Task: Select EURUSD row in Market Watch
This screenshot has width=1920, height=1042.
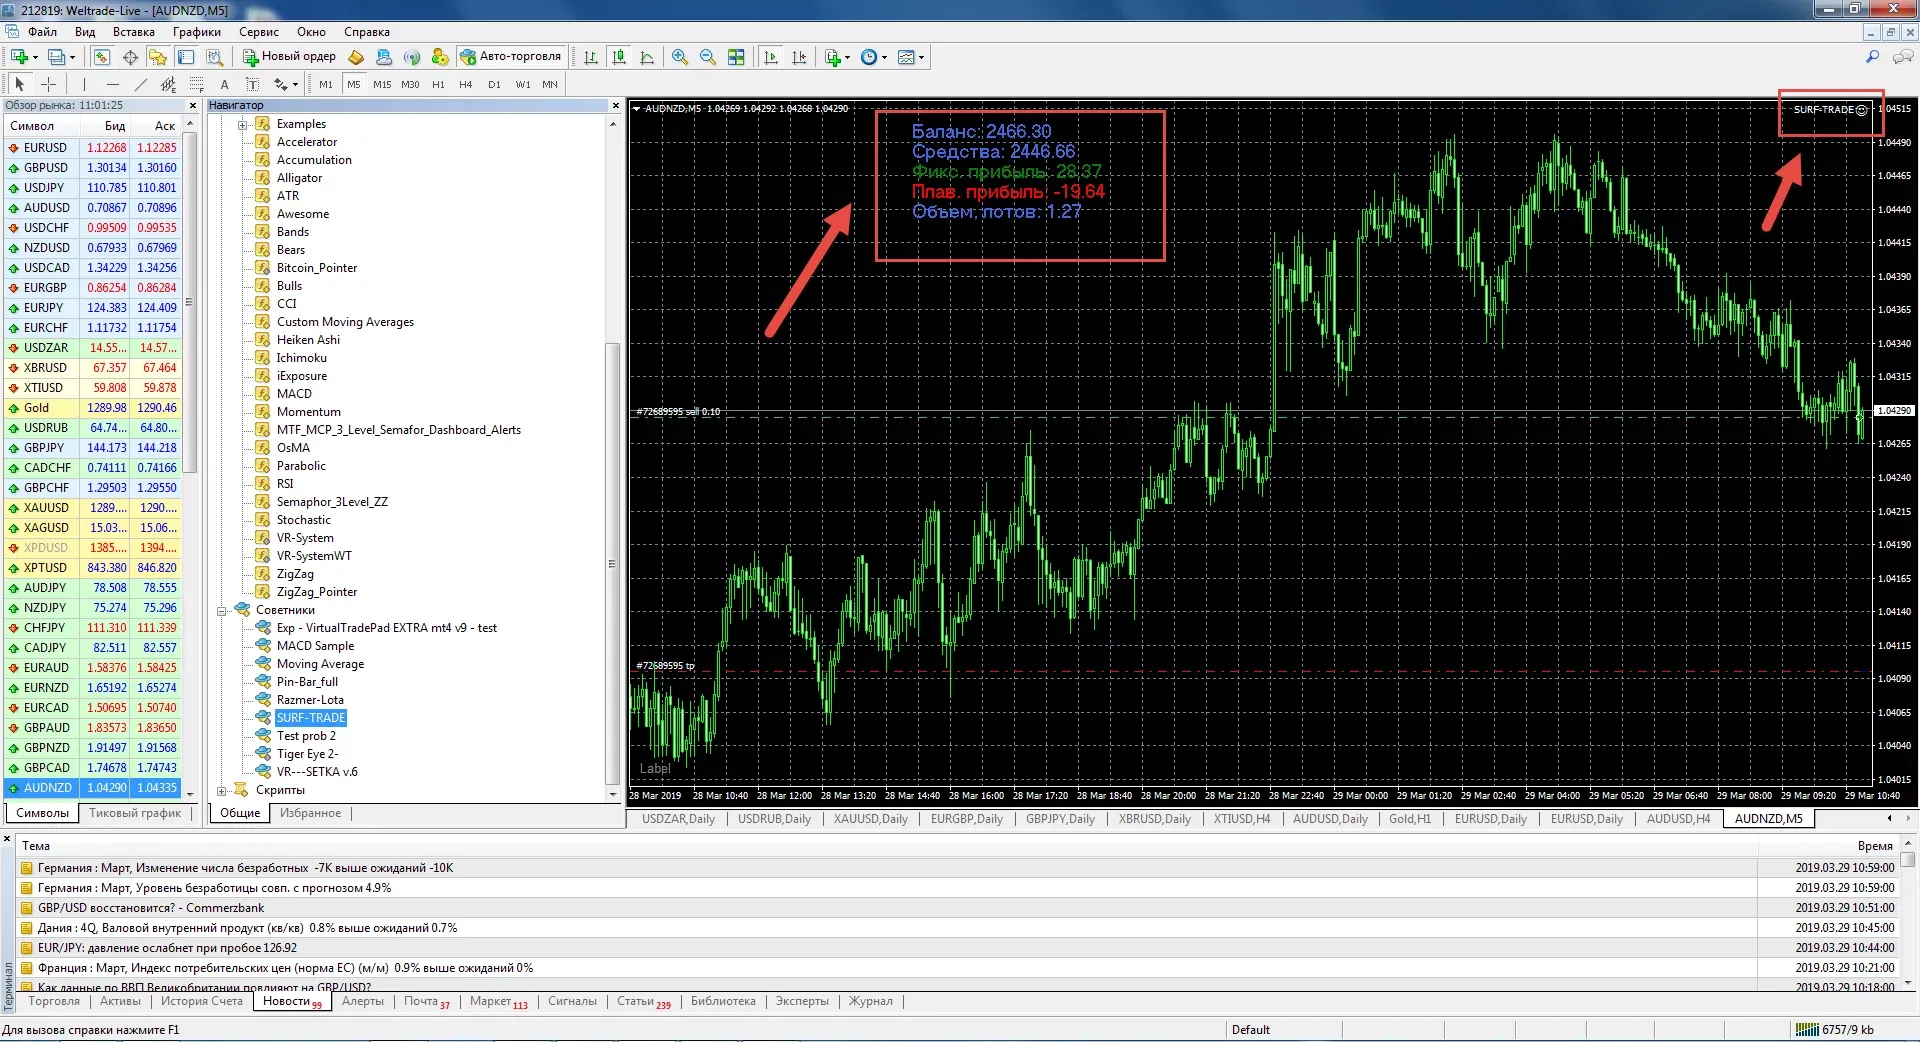Action: pos(92,148)
